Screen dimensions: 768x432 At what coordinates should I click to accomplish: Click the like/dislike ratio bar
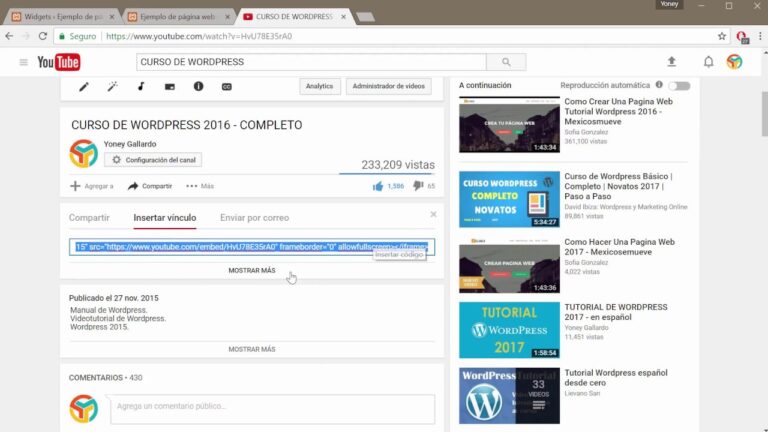(386, 173)
